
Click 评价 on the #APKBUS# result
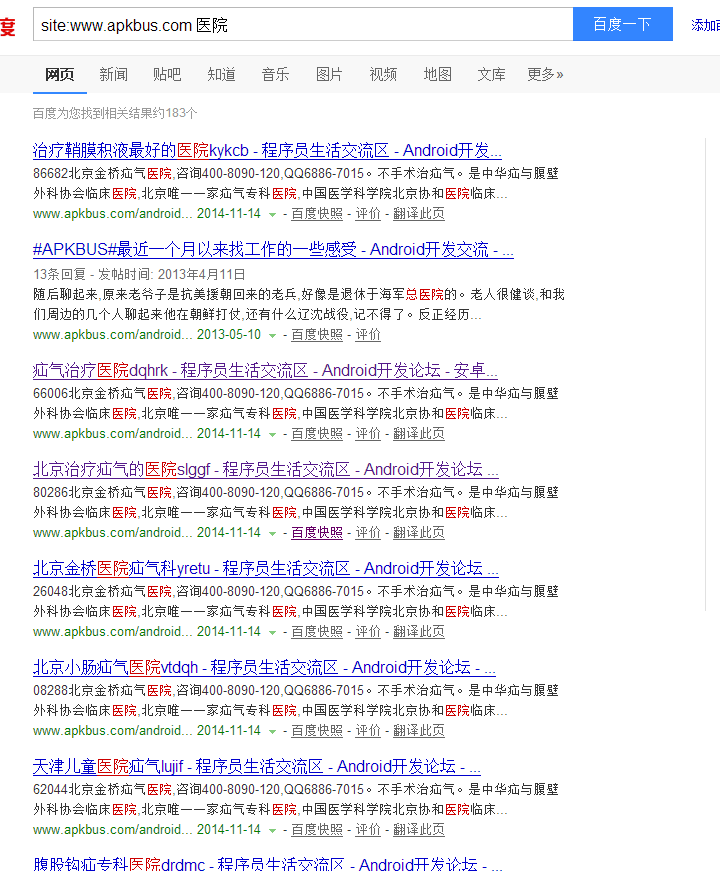click(x=368, y=335)
